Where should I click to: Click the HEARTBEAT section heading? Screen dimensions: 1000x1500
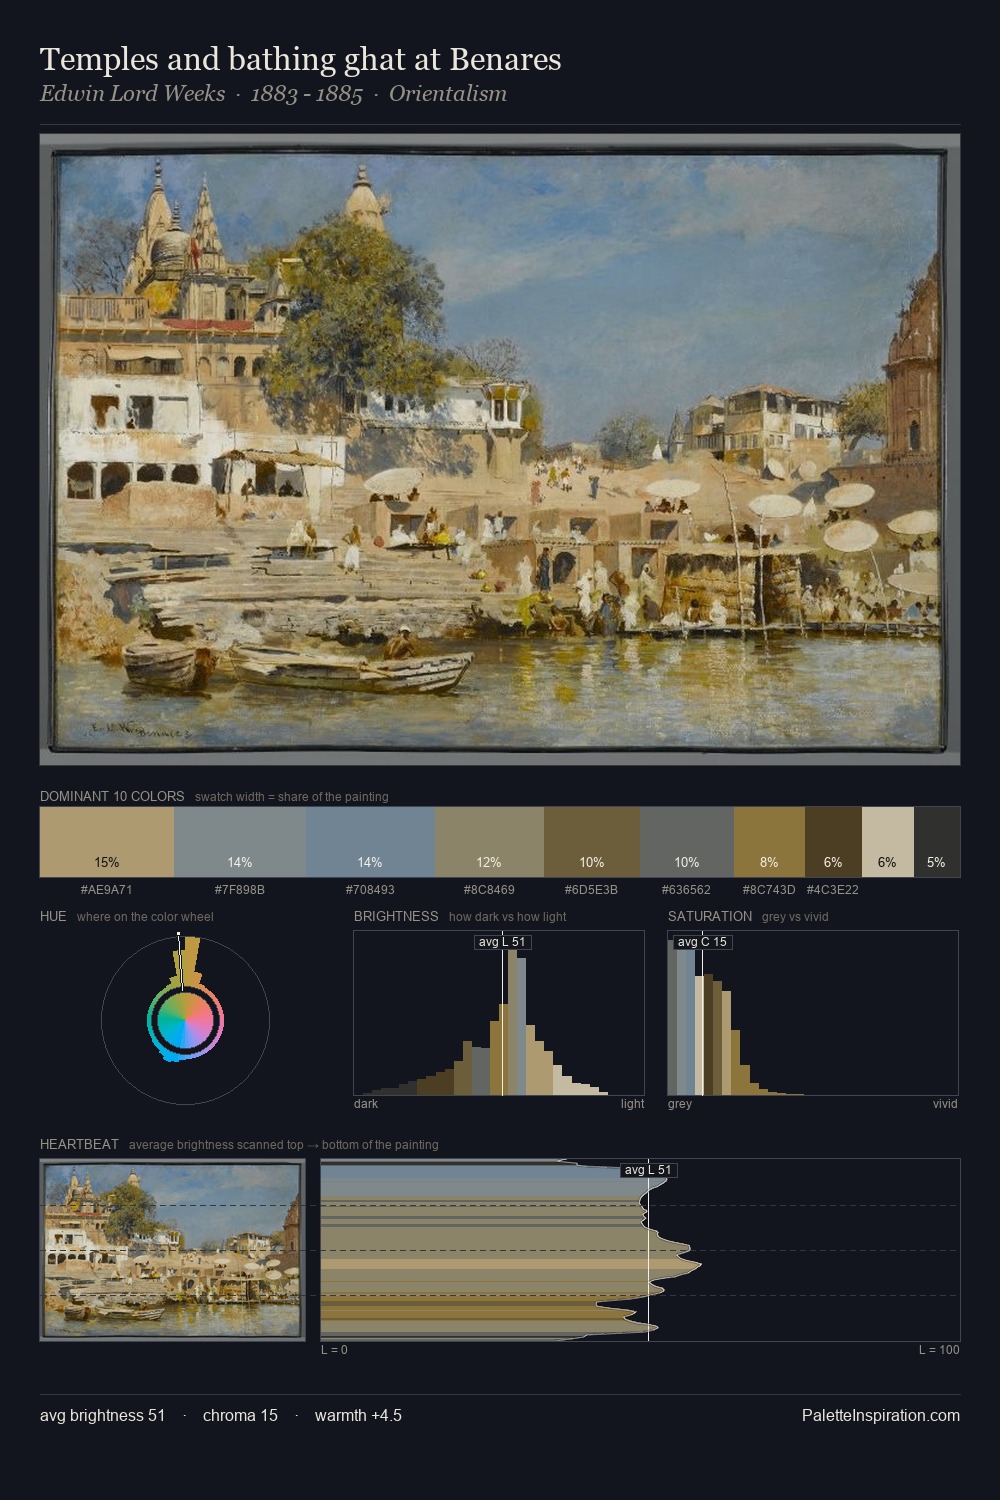click(x=79, y=1144)
